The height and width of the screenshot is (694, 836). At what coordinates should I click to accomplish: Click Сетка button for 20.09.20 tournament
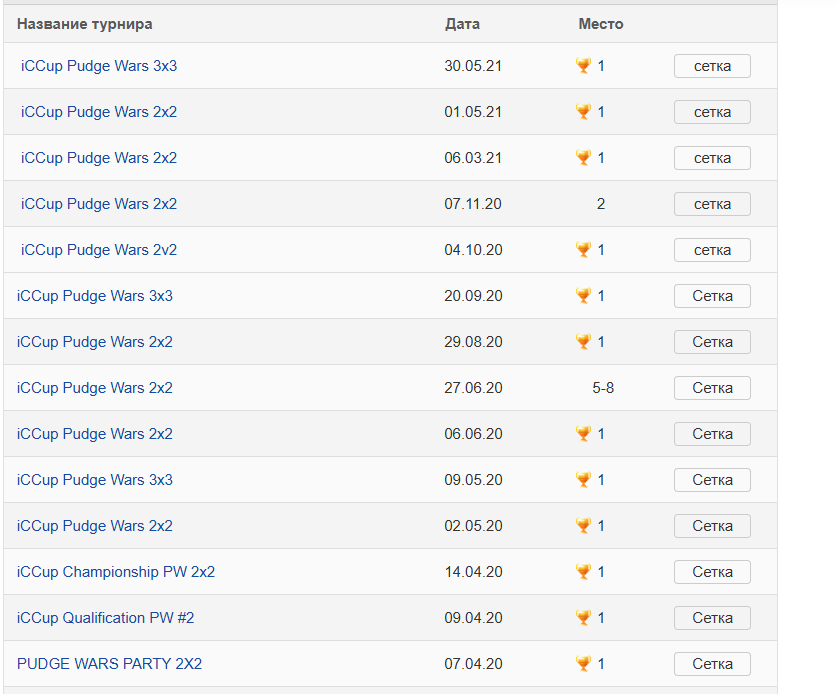tap(712, 296)
